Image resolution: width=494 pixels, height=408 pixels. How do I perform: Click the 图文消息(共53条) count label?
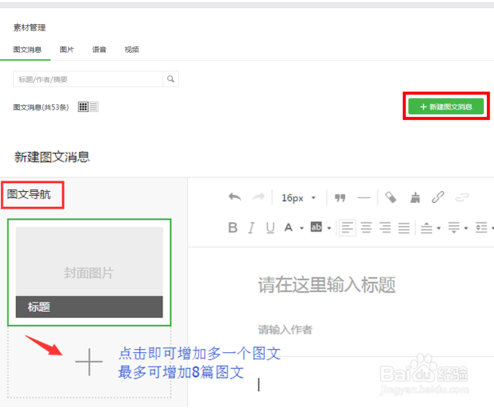[x=41, y=107]
